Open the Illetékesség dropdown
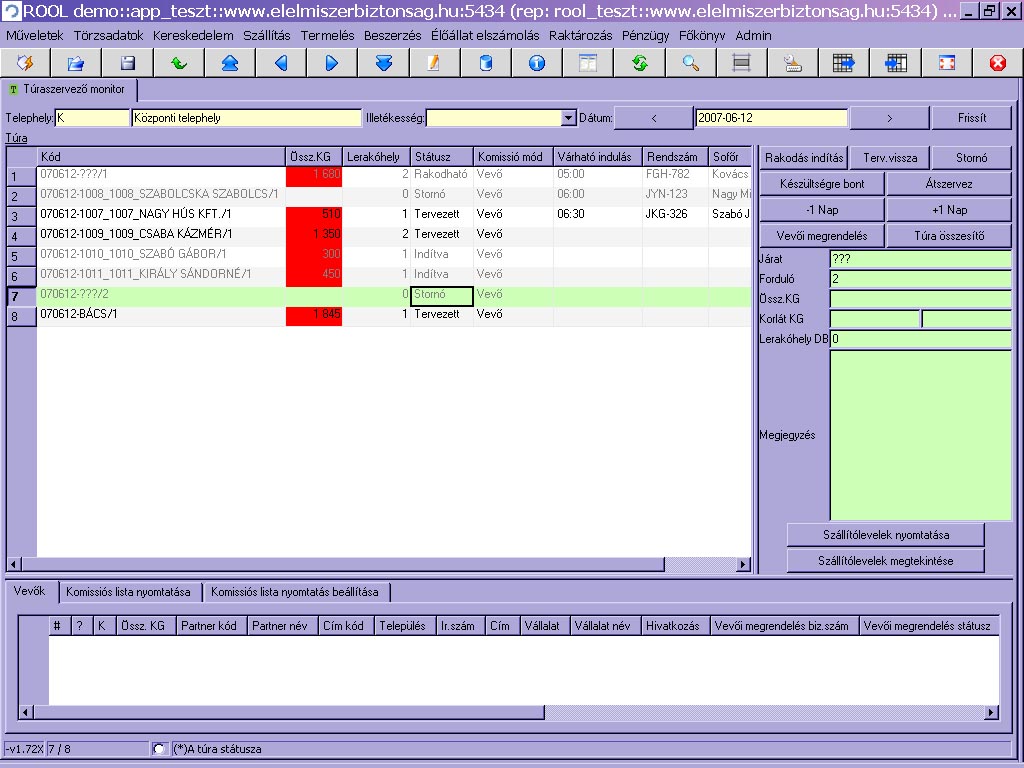The height and width of the screenshot is (768, 1024). pyautogui.click(x=569, y=118)
